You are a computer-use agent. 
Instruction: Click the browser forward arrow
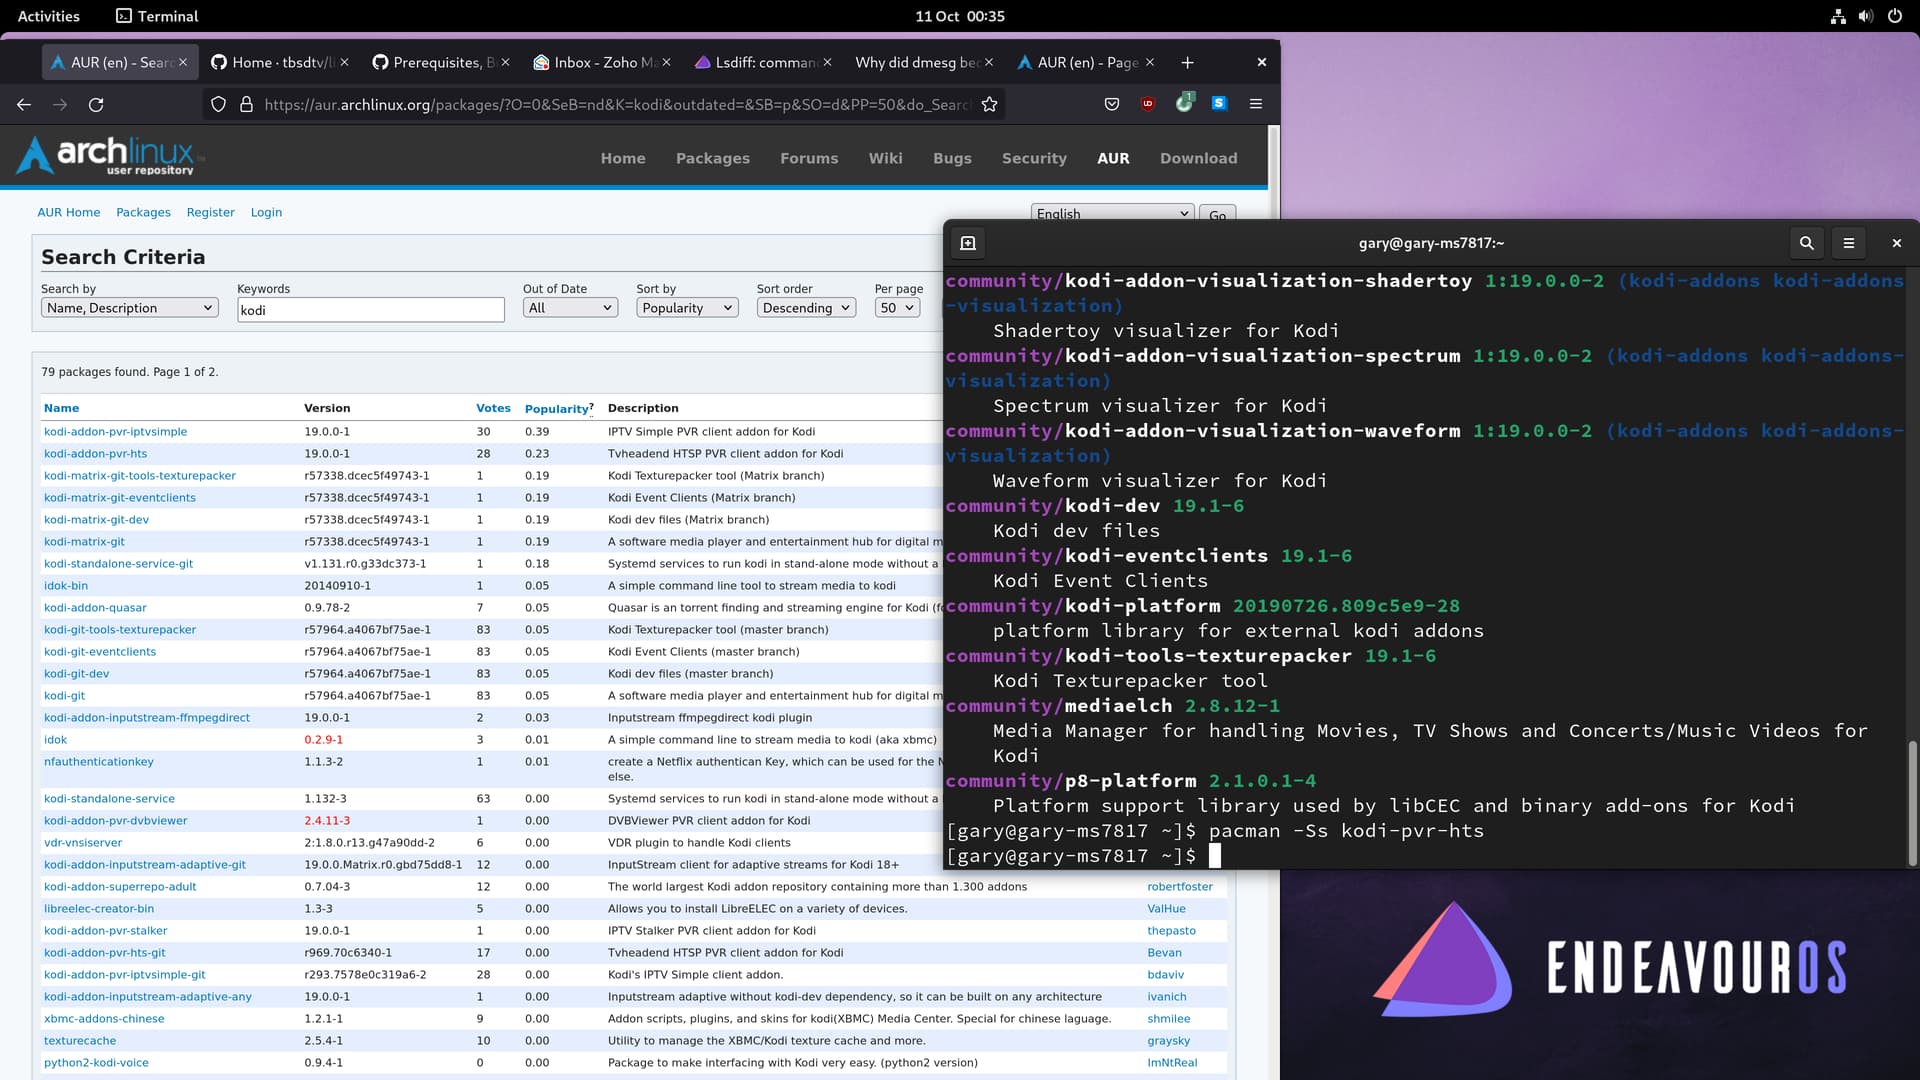(60, 104)
